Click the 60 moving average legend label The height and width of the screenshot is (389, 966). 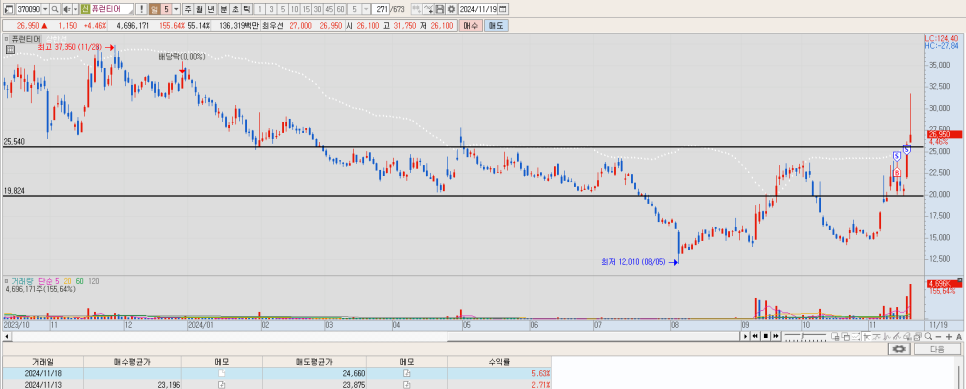[80, 281]
